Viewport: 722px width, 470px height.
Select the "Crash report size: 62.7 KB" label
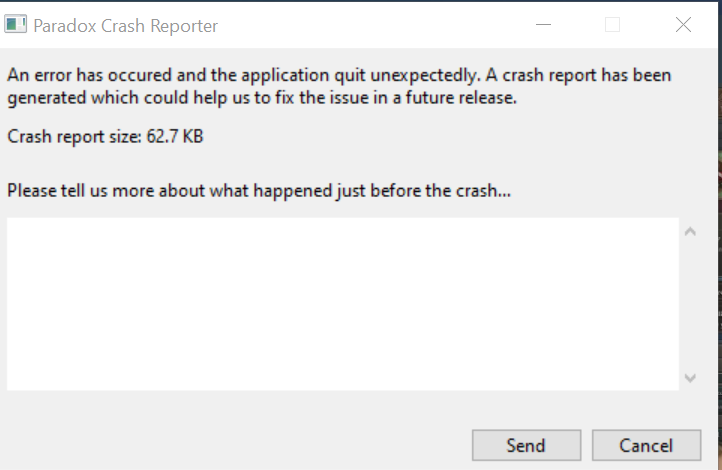click(x=105, y=137)
